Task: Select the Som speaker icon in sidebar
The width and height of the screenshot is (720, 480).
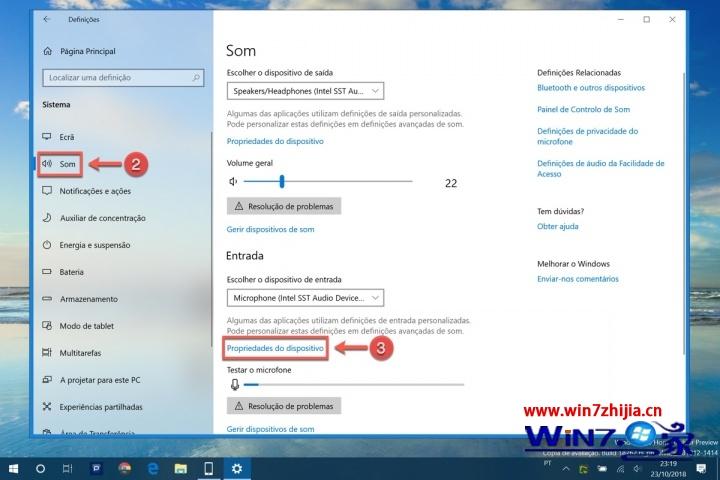Action: [47, 164]
